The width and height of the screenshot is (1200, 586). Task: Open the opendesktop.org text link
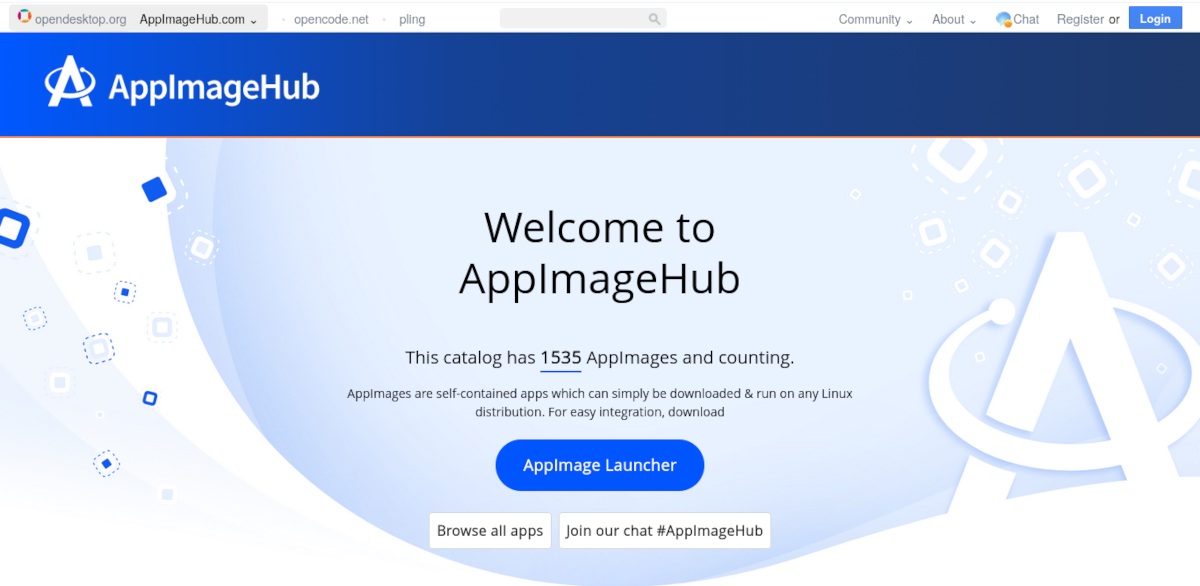80,19
